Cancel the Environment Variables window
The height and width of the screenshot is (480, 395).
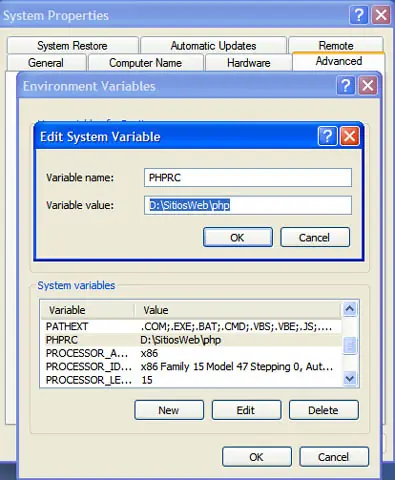tap(334, 457)
